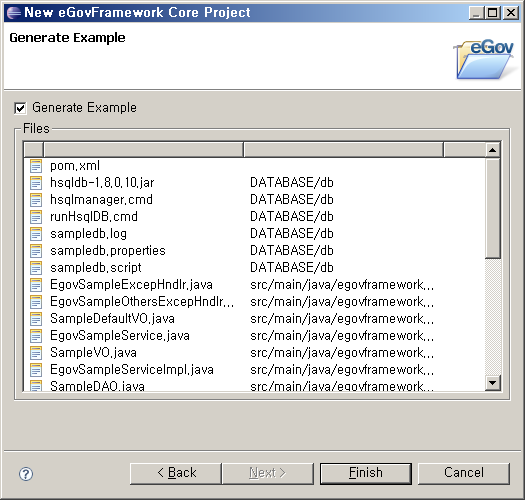Viewport: 525px width, 500px height.
Task: Click the sampledb.log file icon
Action: click(x=36, y=234)
